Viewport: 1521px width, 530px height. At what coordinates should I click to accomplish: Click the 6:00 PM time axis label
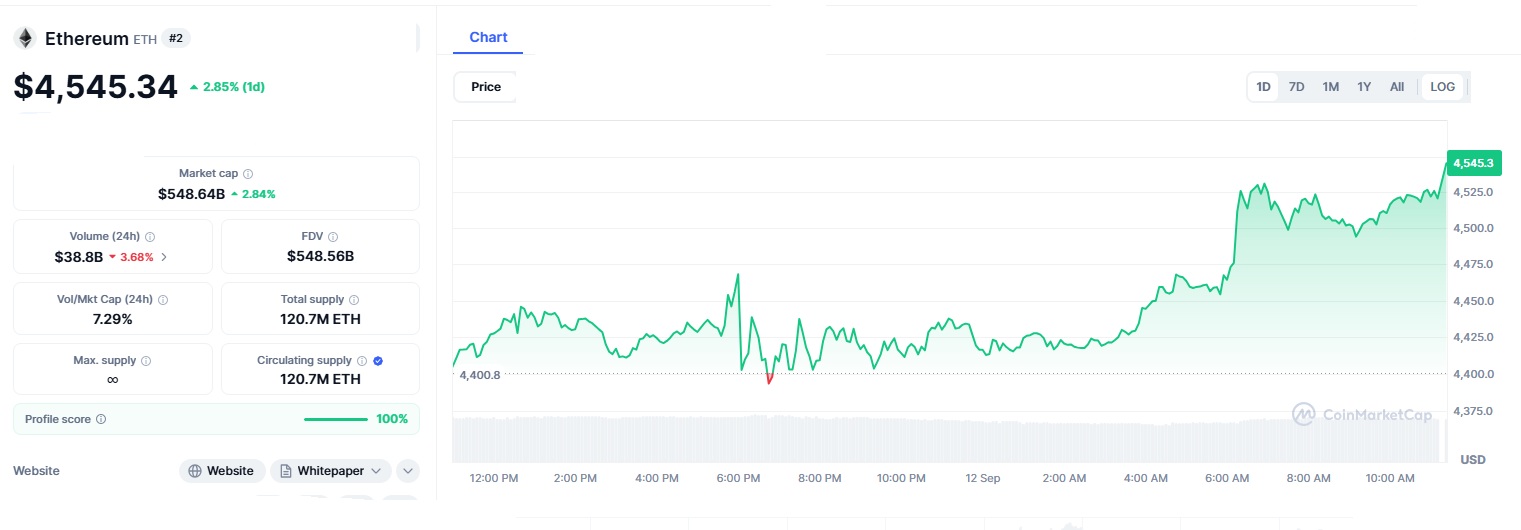pyautogui.click(x=738, y=479)
